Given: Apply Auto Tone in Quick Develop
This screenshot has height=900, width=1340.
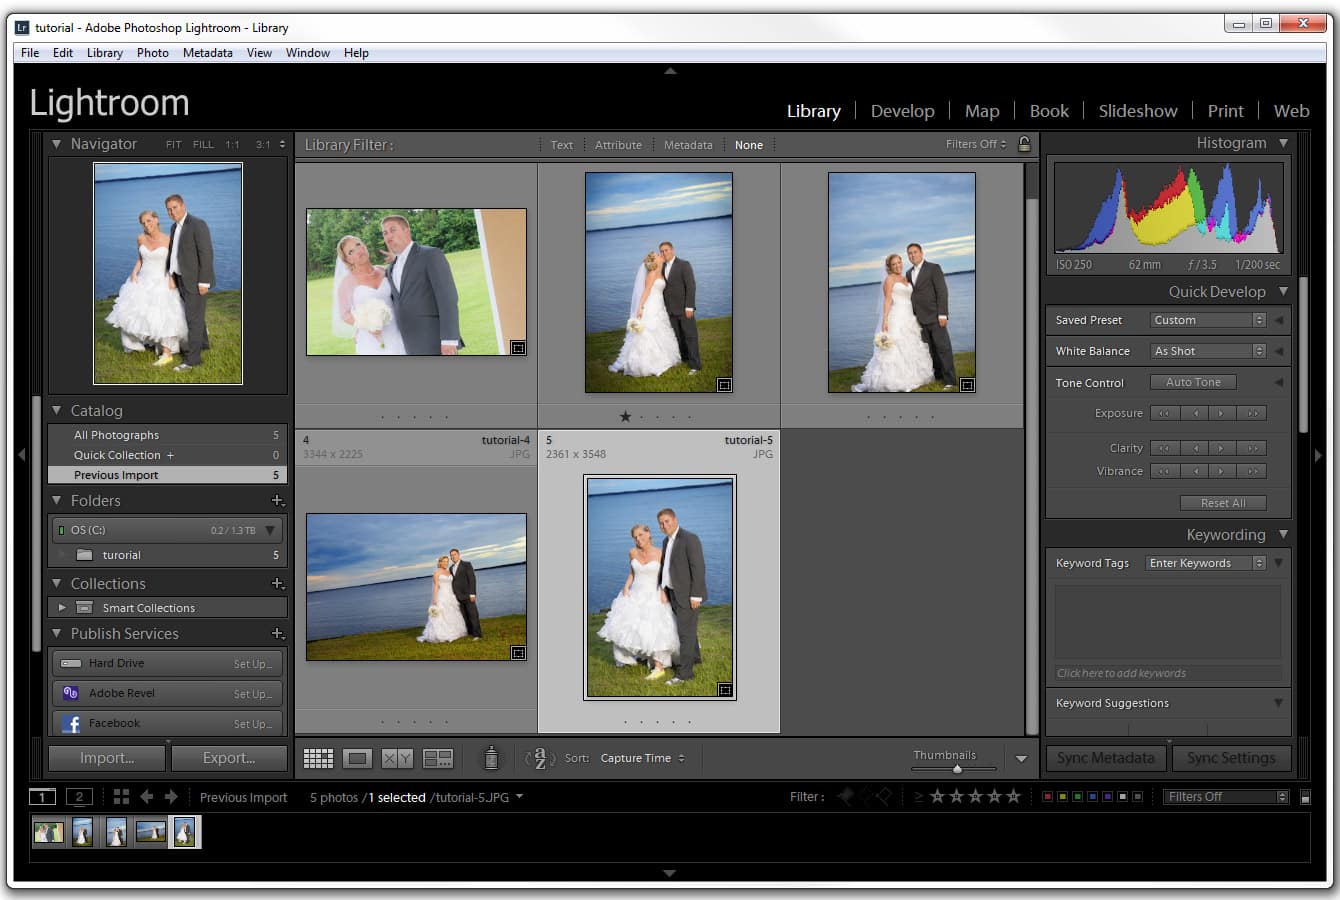Looking at the screenshot, I should [1192, 381].
